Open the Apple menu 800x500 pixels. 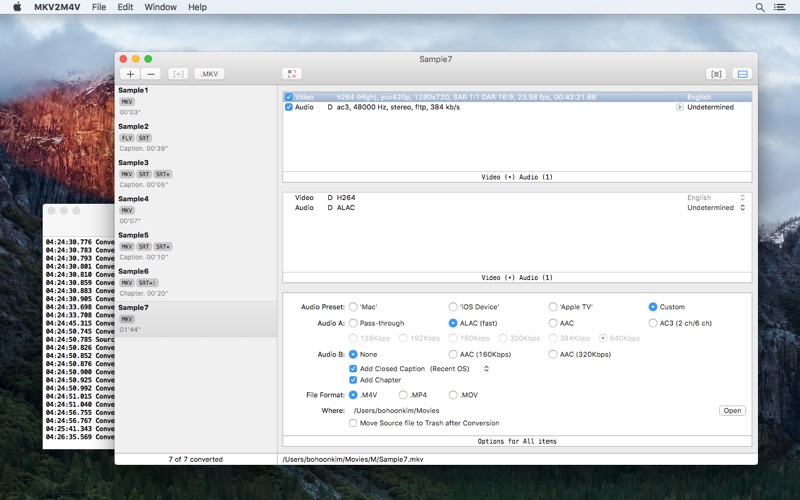[x=17, y=7]
